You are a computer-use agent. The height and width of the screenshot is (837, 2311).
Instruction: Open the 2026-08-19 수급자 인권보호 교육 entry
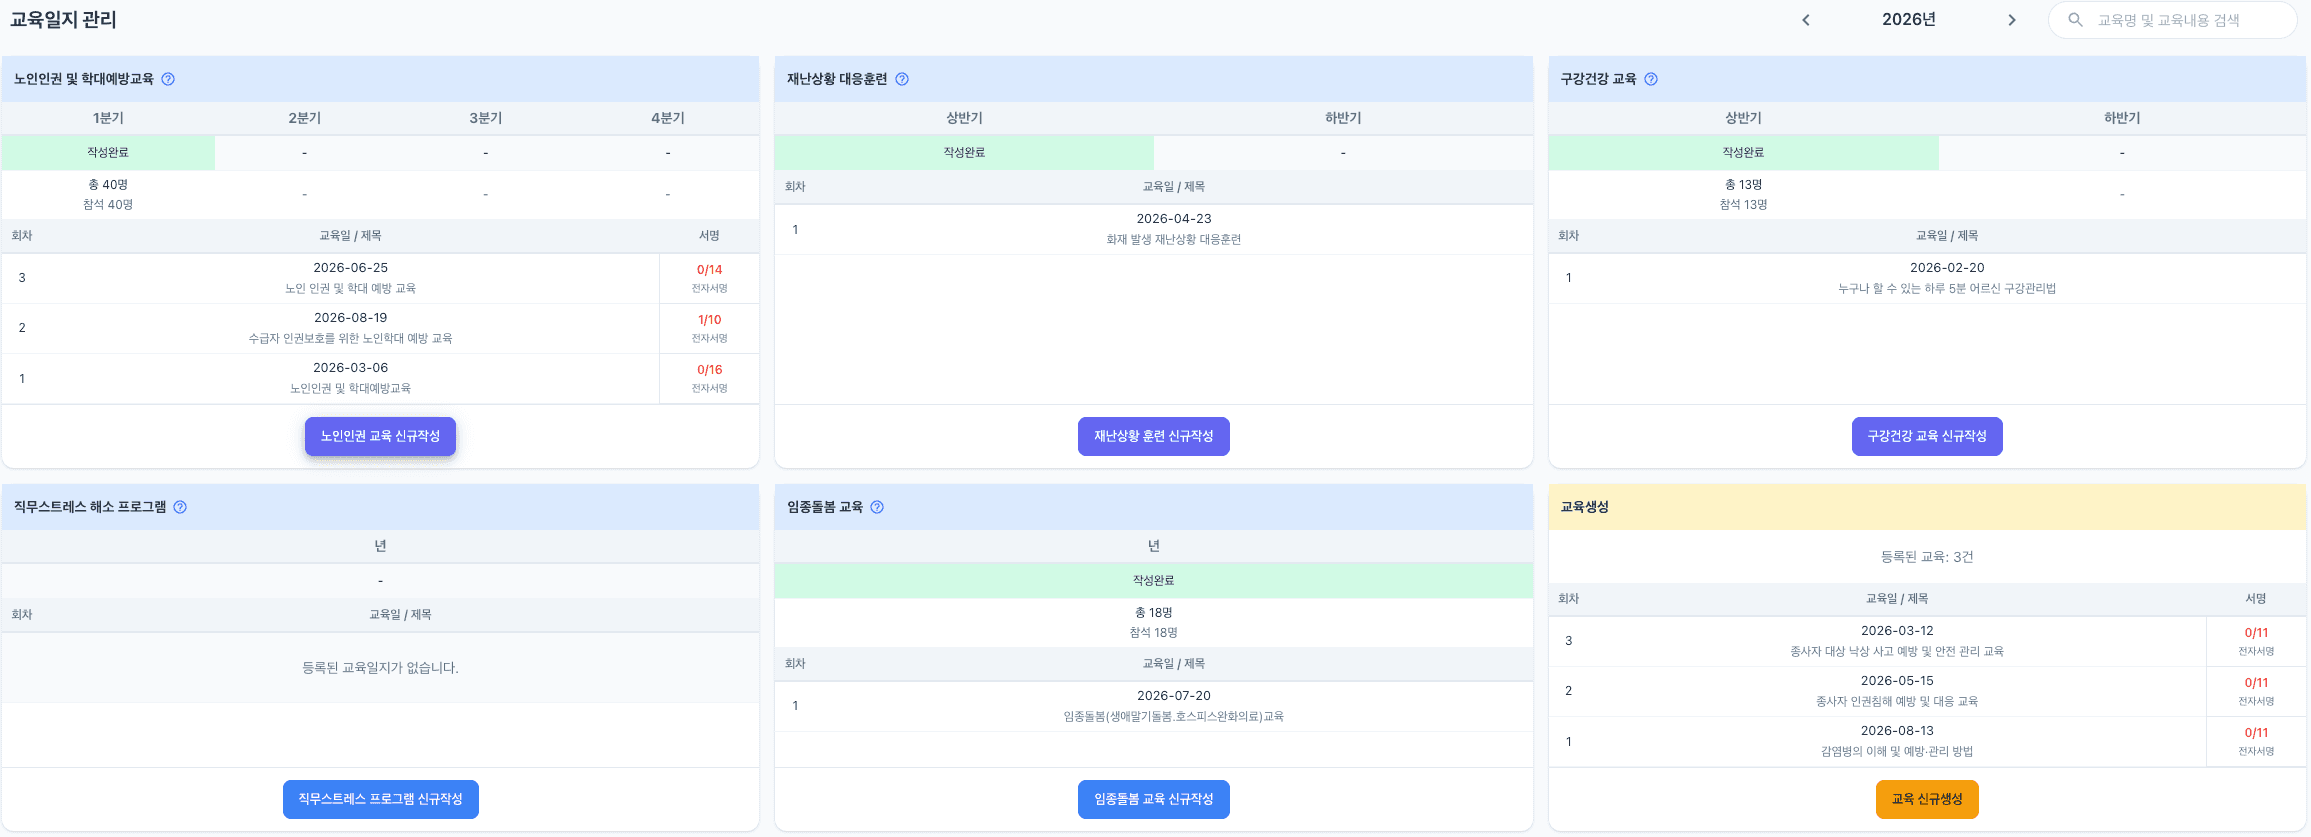click(350, 328)
